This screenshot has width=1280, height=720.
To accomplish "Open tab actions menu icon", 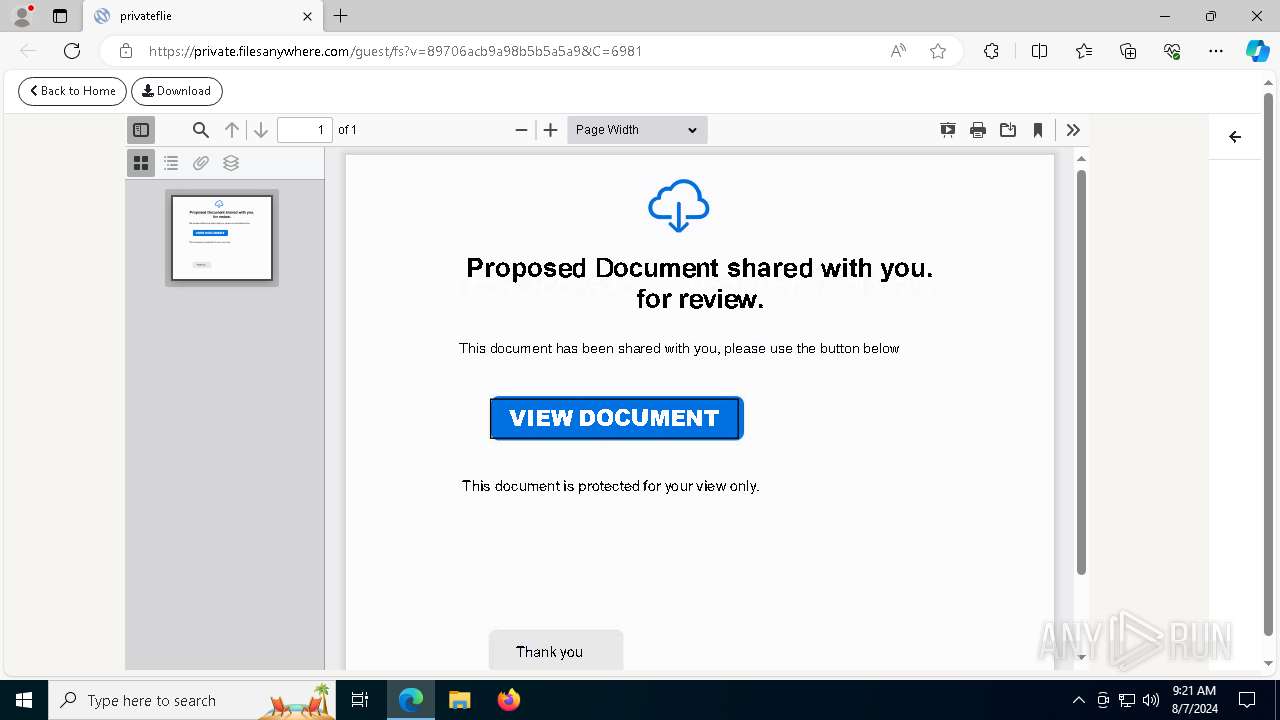I will pyautogui.click(x=60, y=16).
